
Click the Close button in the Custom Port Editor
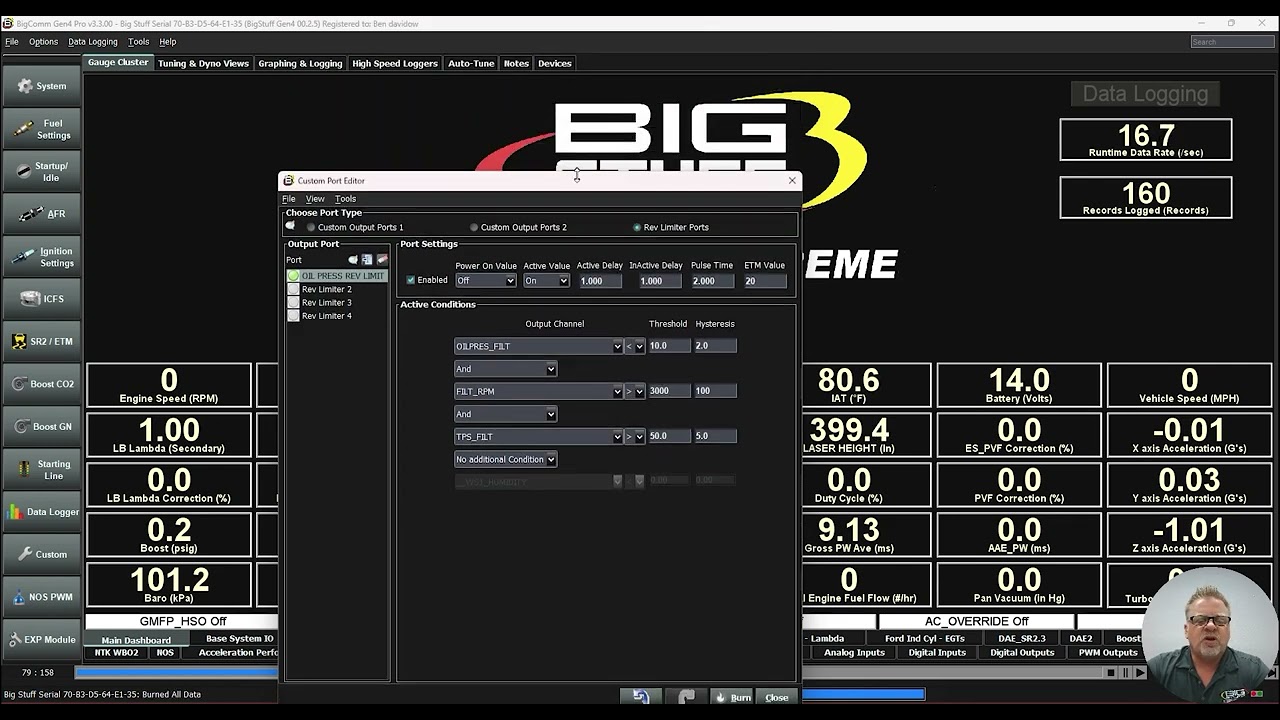777,697
